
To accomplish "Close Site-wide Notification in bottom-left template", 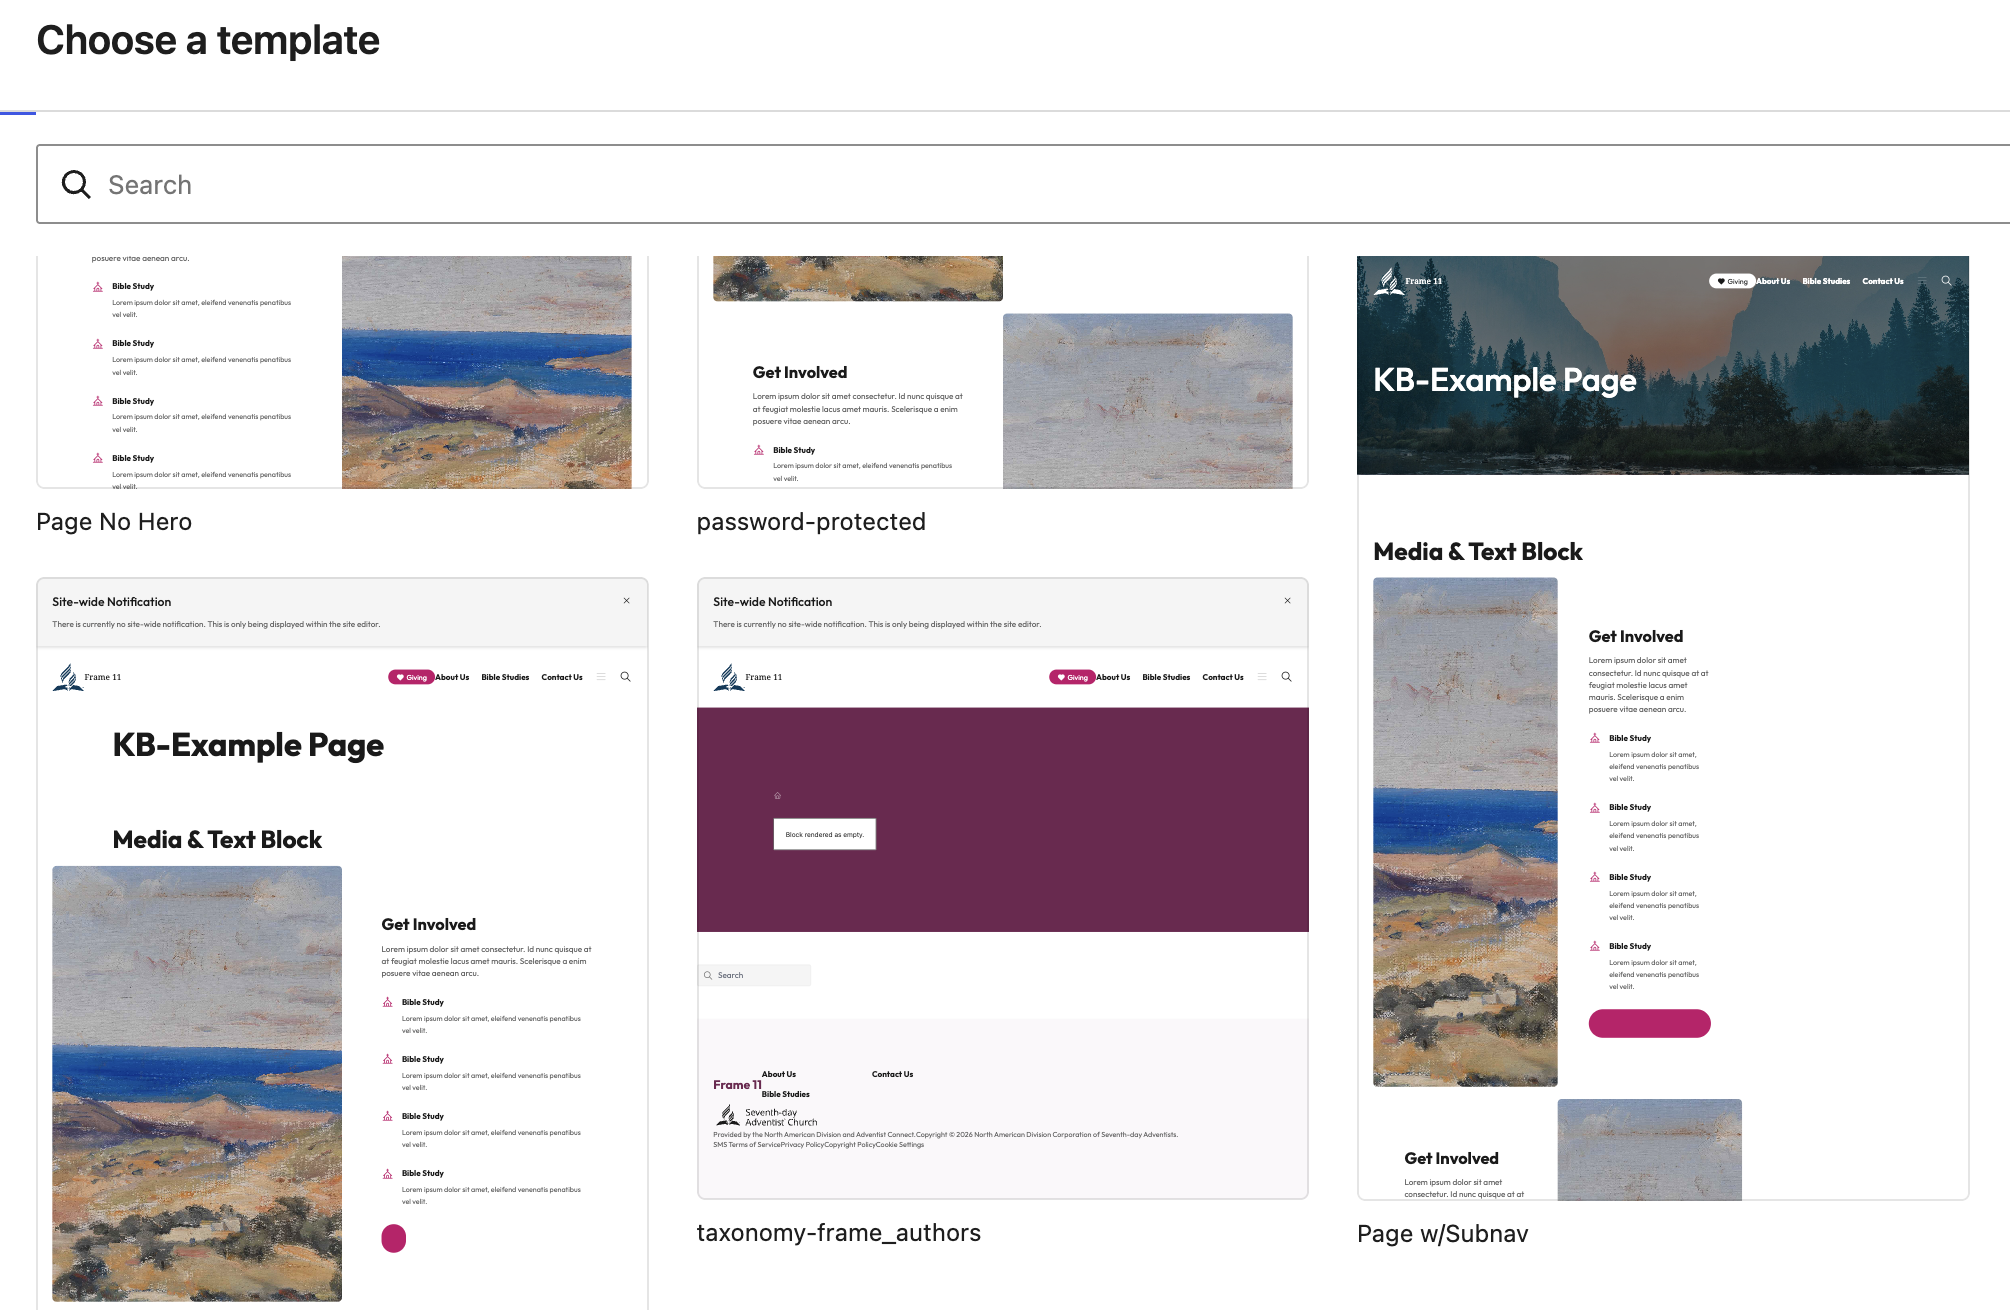I will [x=627, y=601].
